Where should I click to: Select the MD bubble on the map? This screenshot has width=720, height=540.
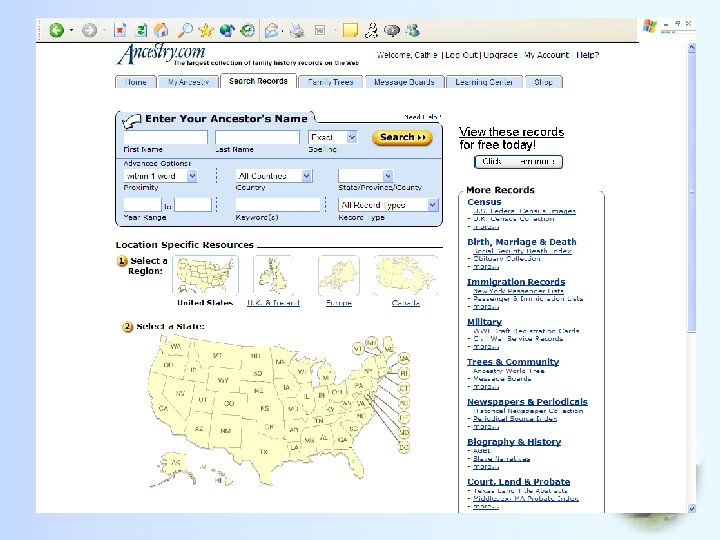click(x=404, y=432)
